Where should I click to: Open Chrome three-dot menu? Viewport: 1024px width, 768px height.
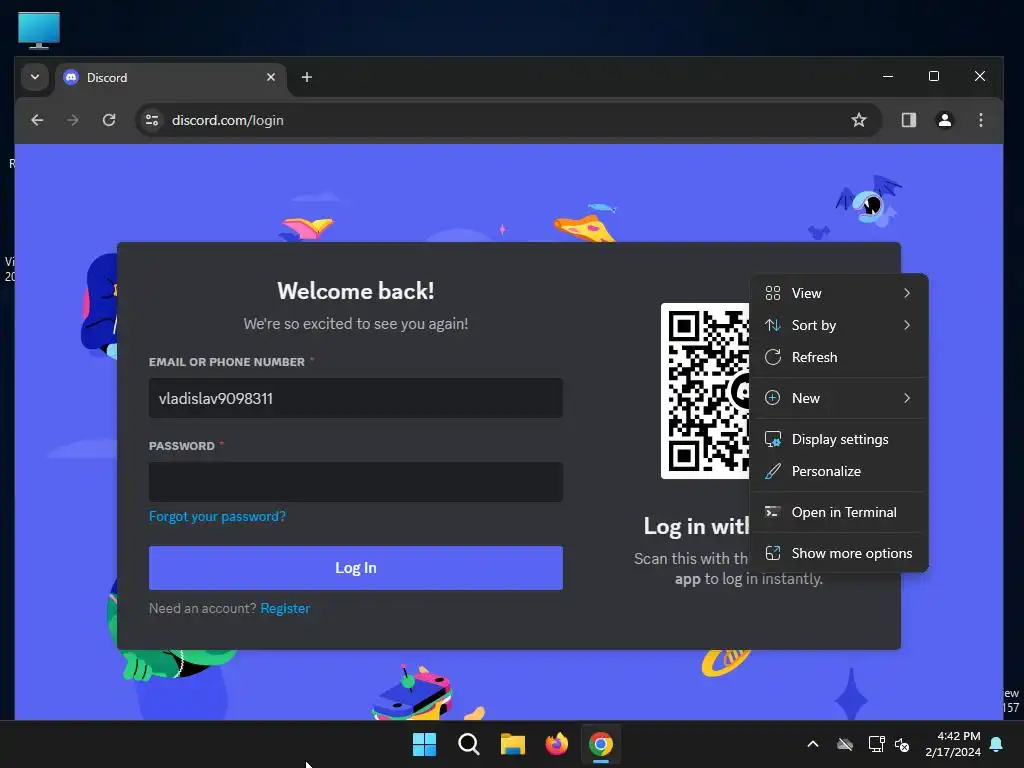tap(980, 120)
